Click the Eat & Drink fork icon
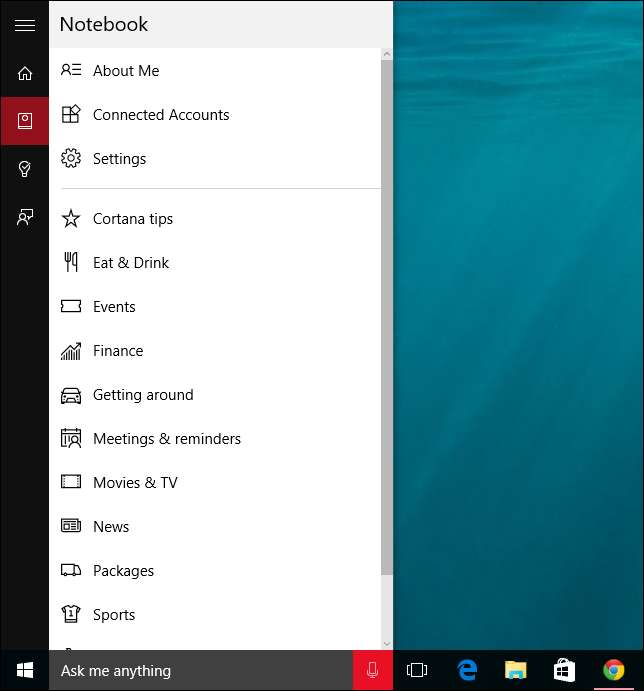This screenshot has height=691, width=644. (x=71, y=262)
